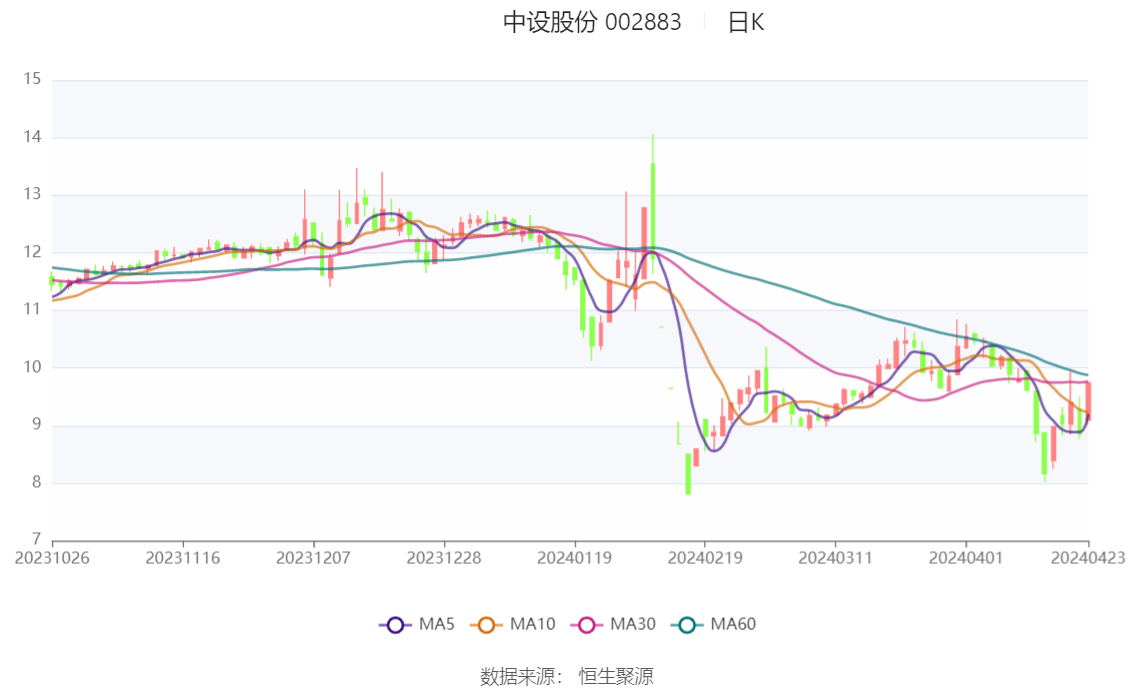Screen dimensions: 1134x689
Task: Hide the MA5 line via its label
Action: point(436,624)
